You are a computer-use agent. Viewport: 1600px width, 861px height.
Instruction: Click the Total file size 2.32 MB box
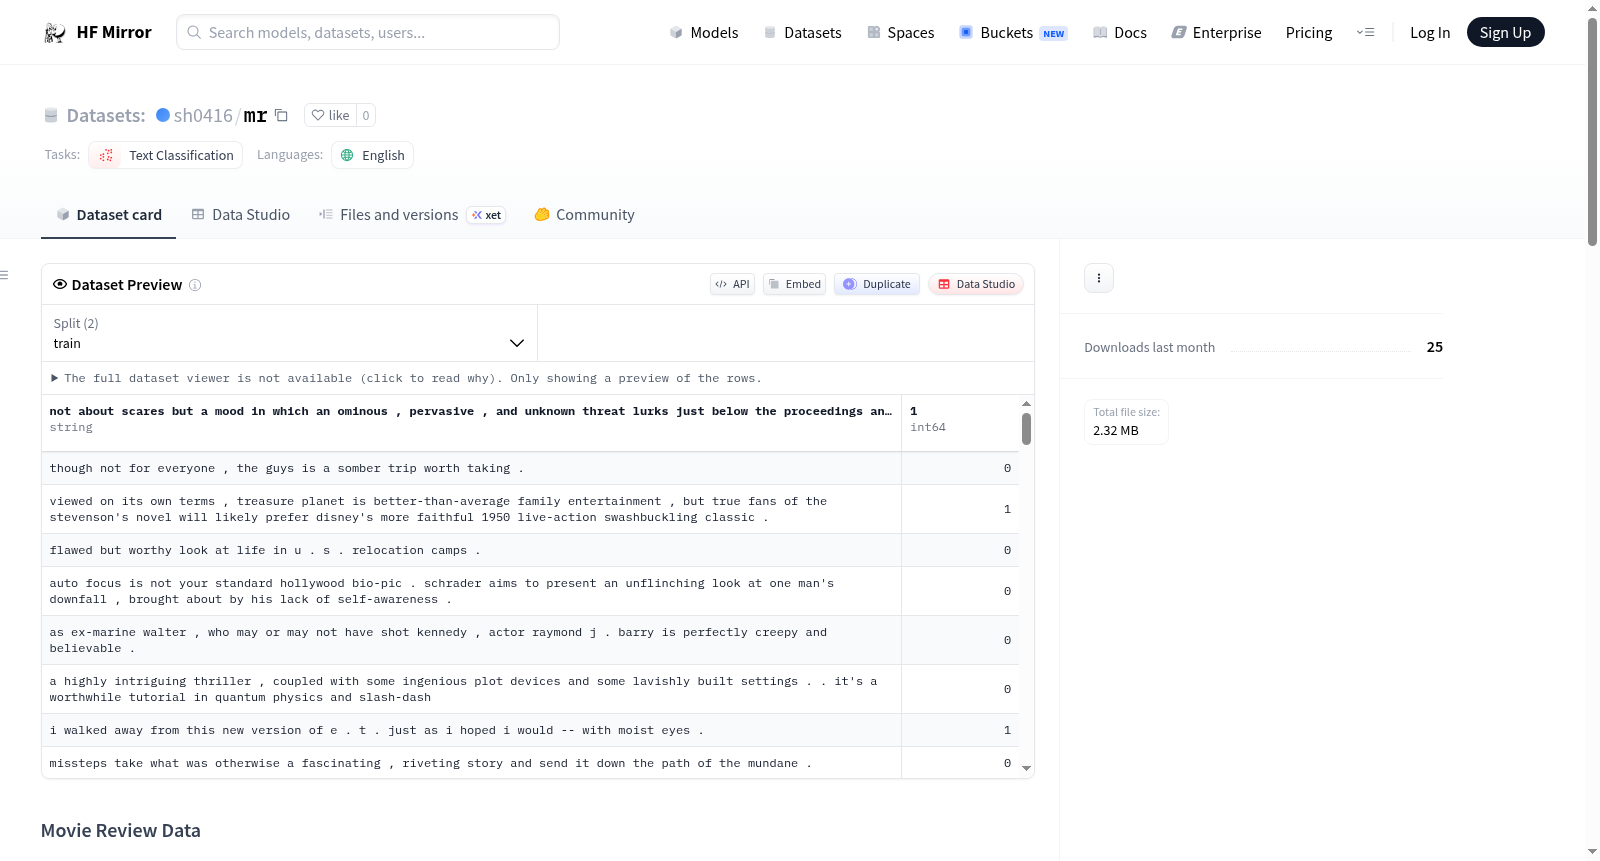point(1126,422)
